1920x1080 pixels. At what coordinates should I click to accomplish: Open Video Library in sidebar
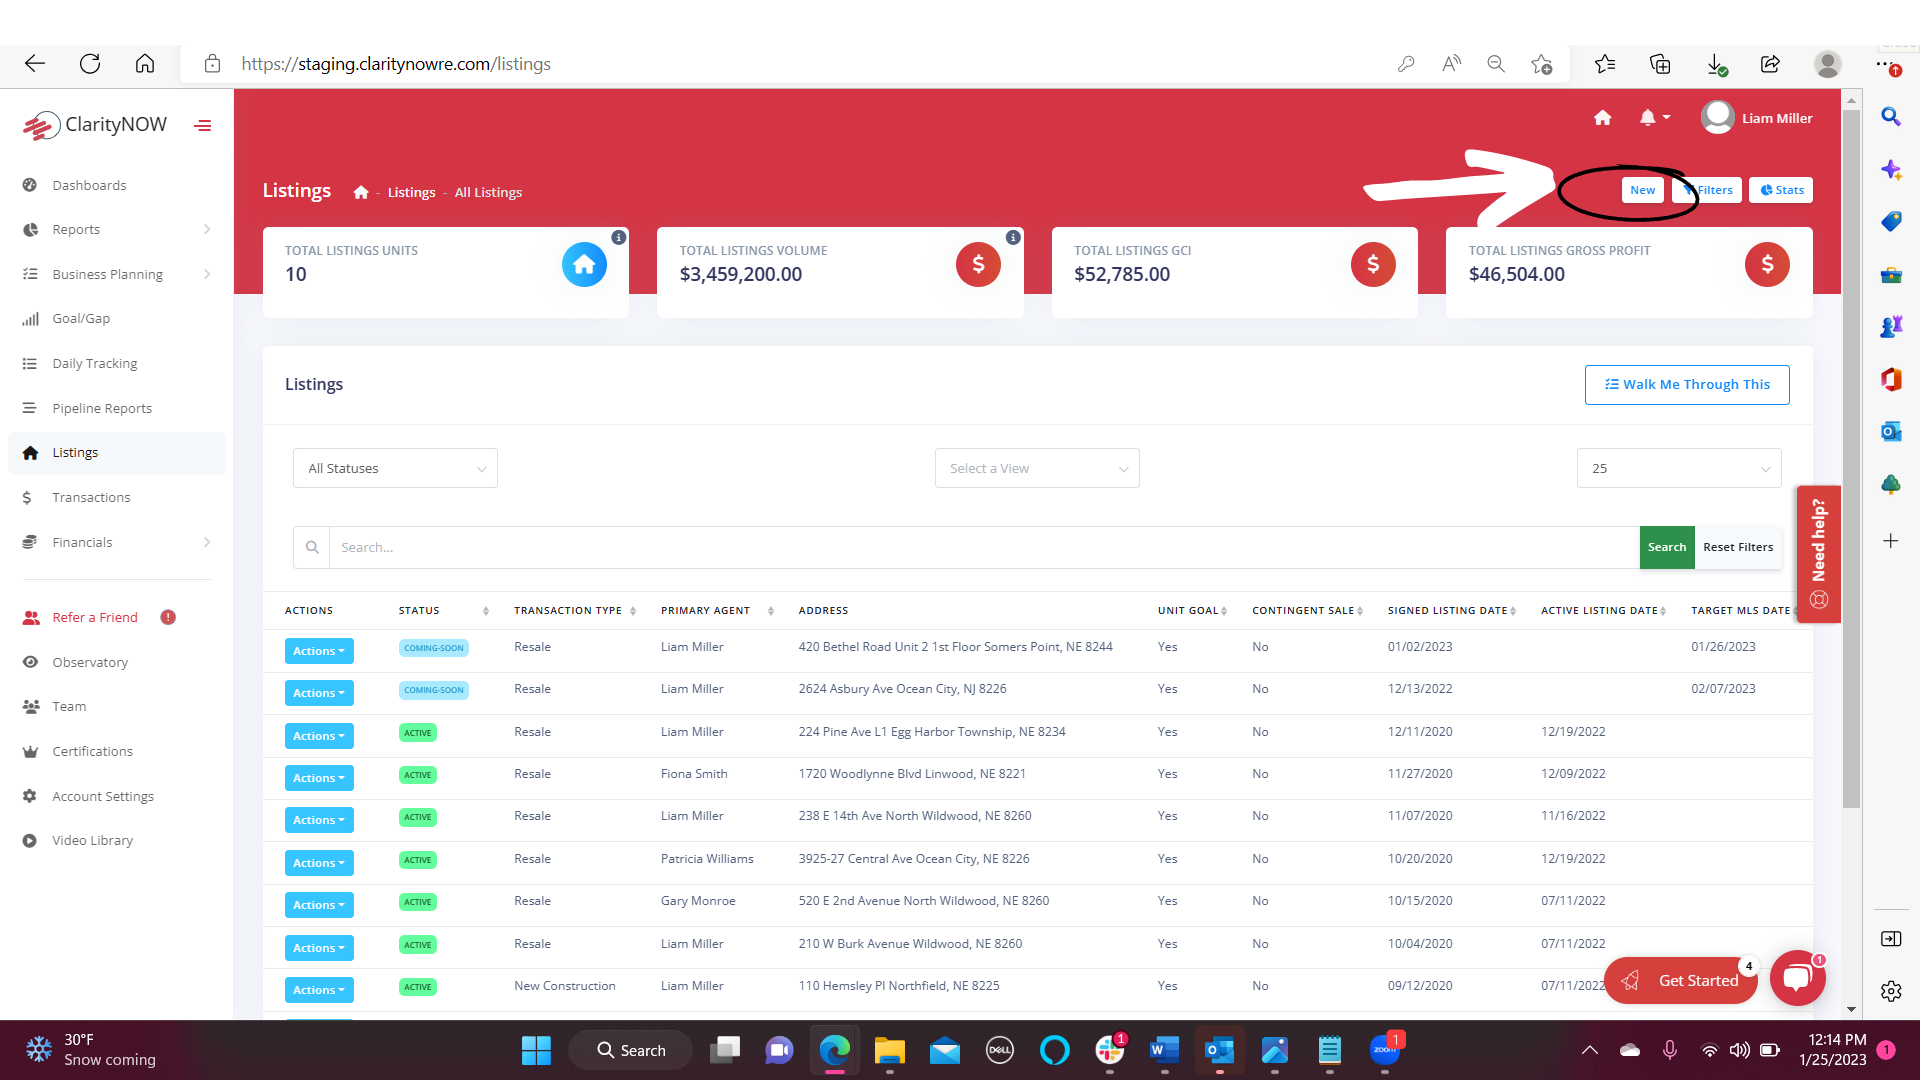click(92, 840)
